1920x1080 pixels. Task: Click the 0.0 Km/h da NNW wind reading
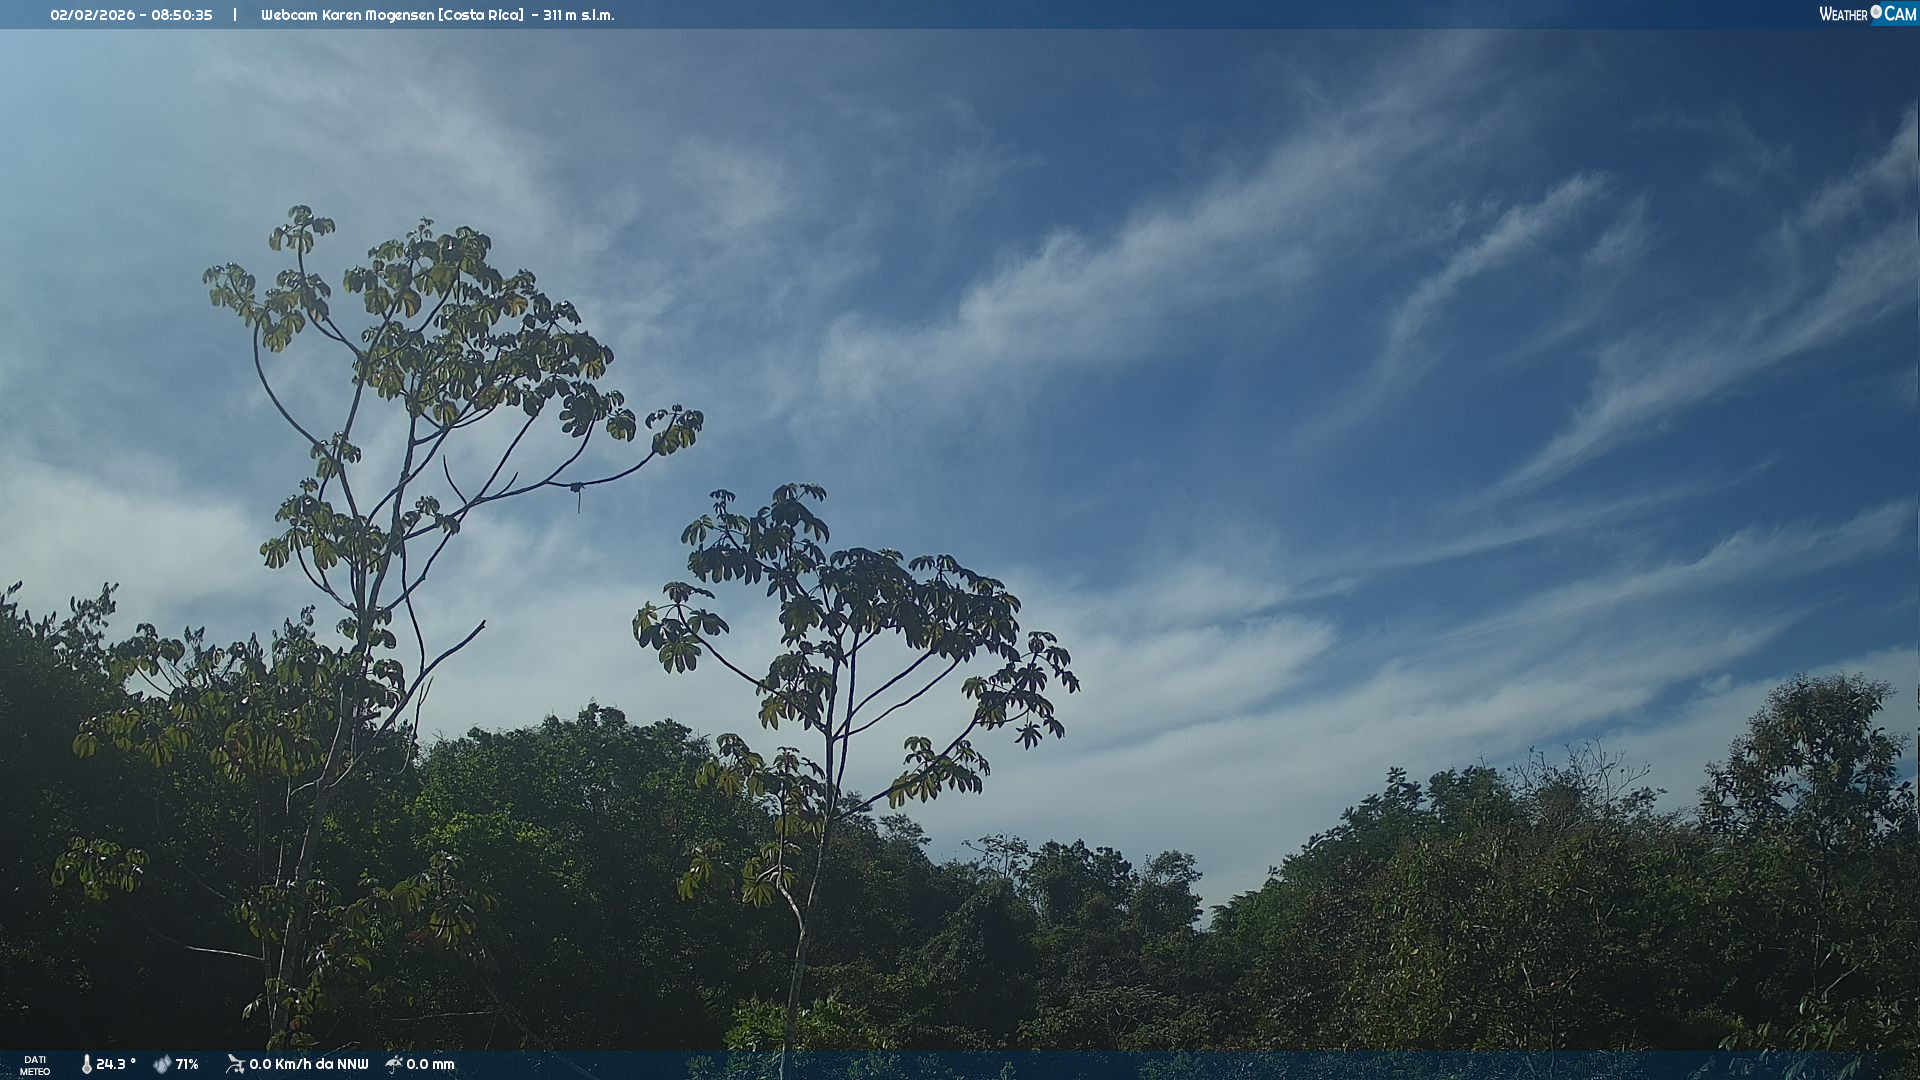(x=309, y=1064)
